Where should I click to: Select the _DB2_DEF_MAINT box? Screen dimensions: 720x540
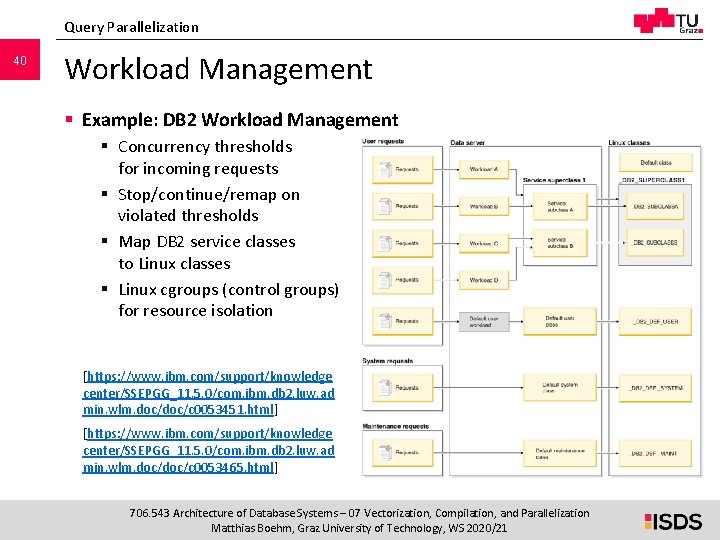[x=655, y=453]
